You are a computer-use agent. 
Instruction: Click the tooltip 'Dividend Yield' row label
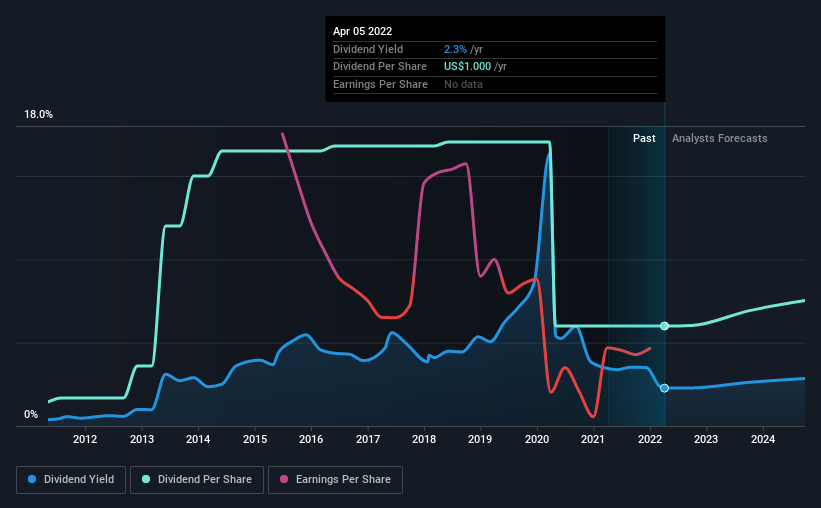click(x=368, y=49)
